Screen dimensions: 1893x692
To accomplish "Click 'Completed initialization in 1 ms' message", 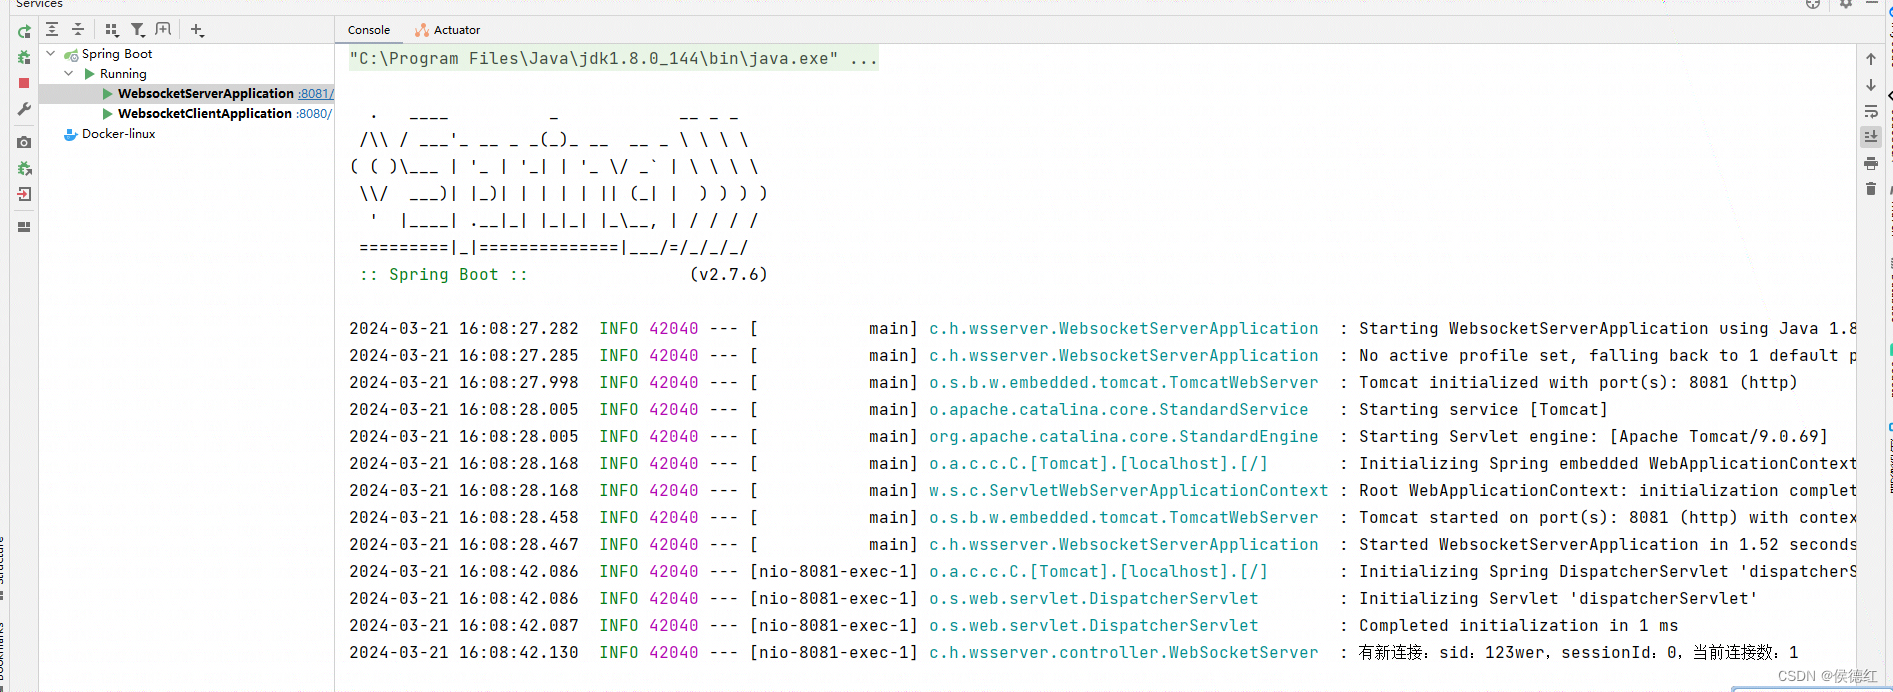I will point(1518,626).
